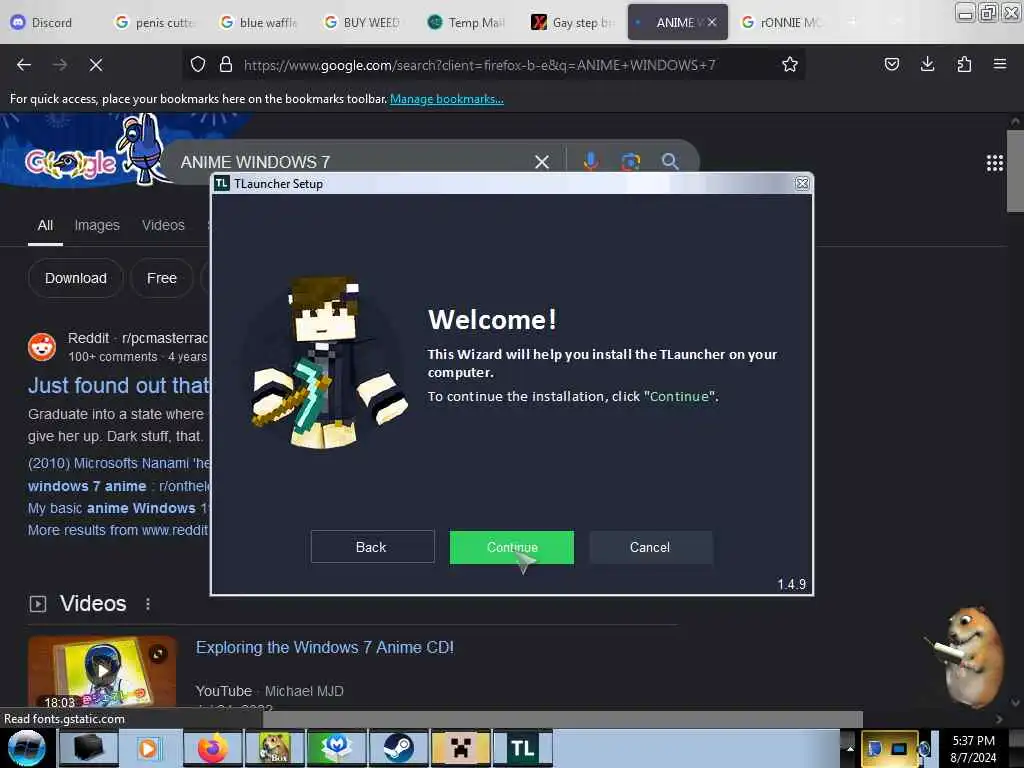Go back a page in Firefox
1024x768 pixels.
[x=24, y=65]
